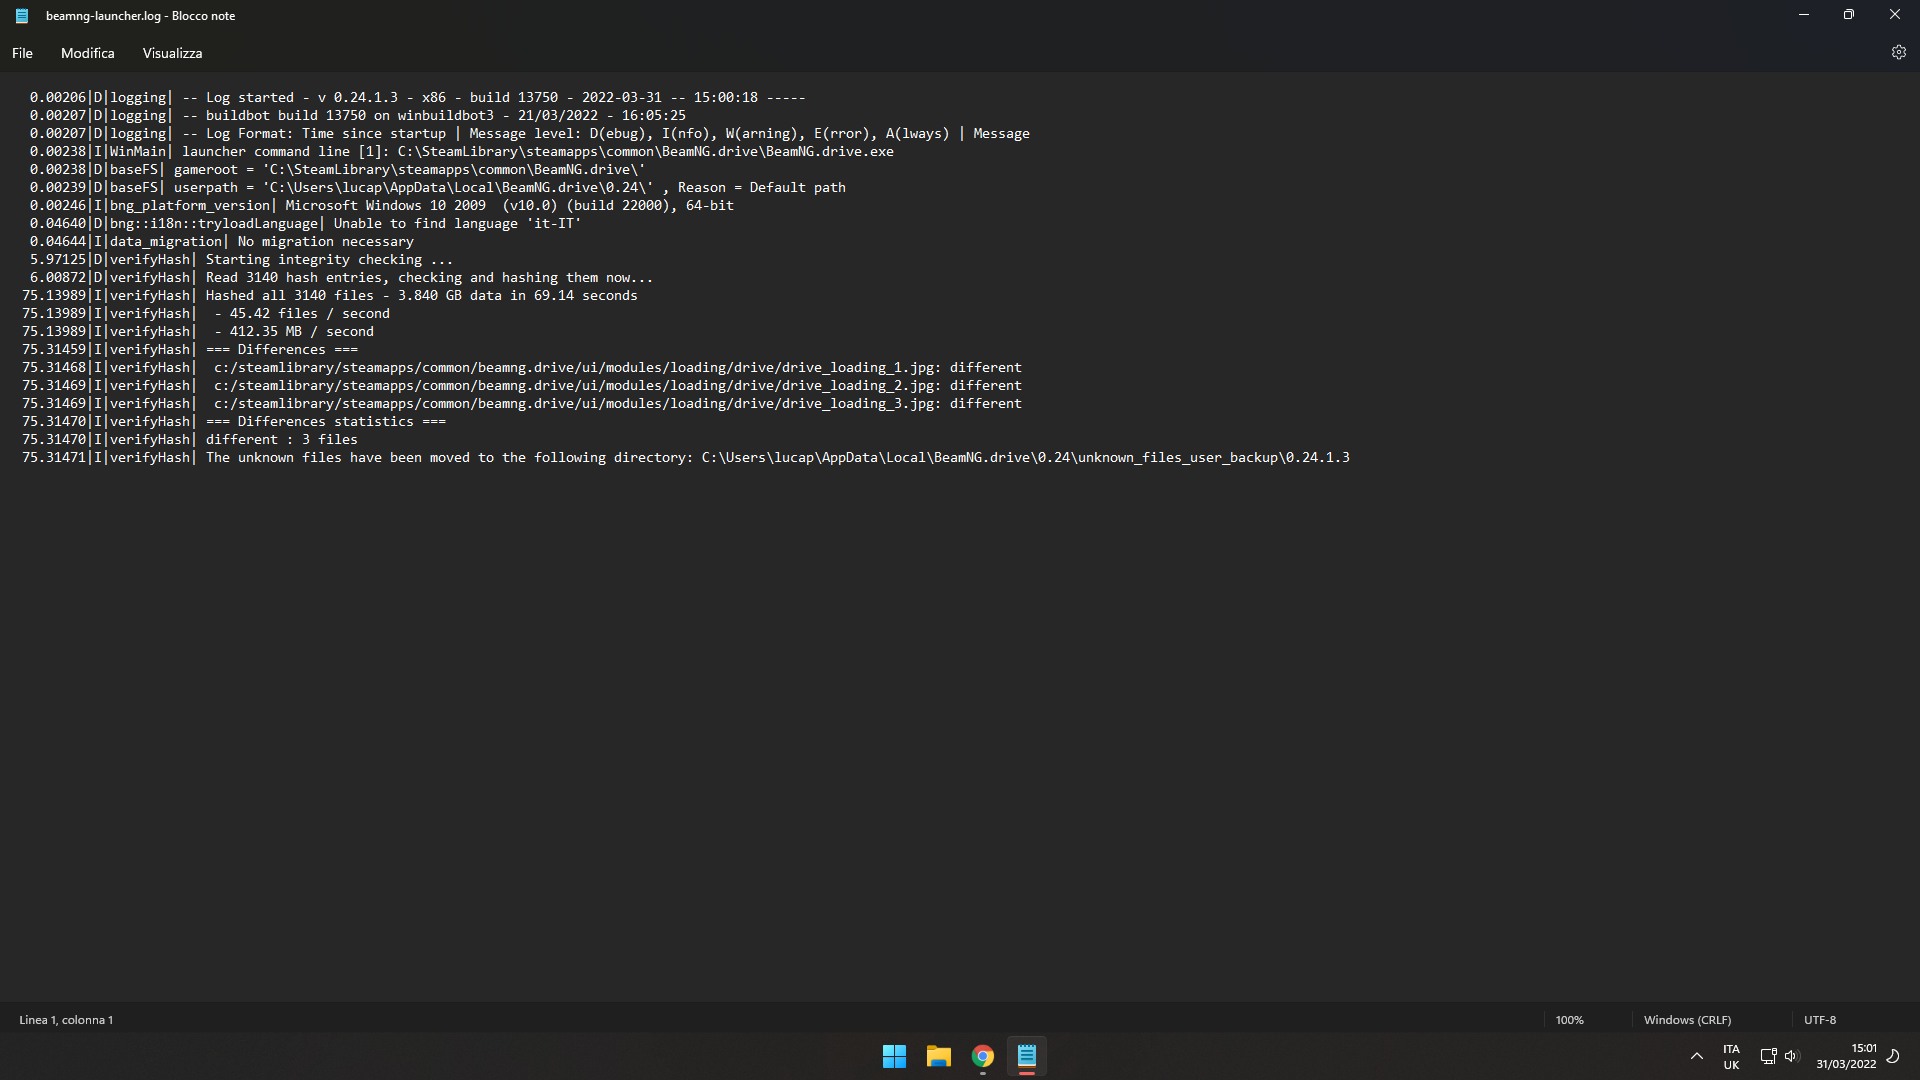
Task: Click UTF-8 encoding status entry
Action: tap(1820, 1020)
